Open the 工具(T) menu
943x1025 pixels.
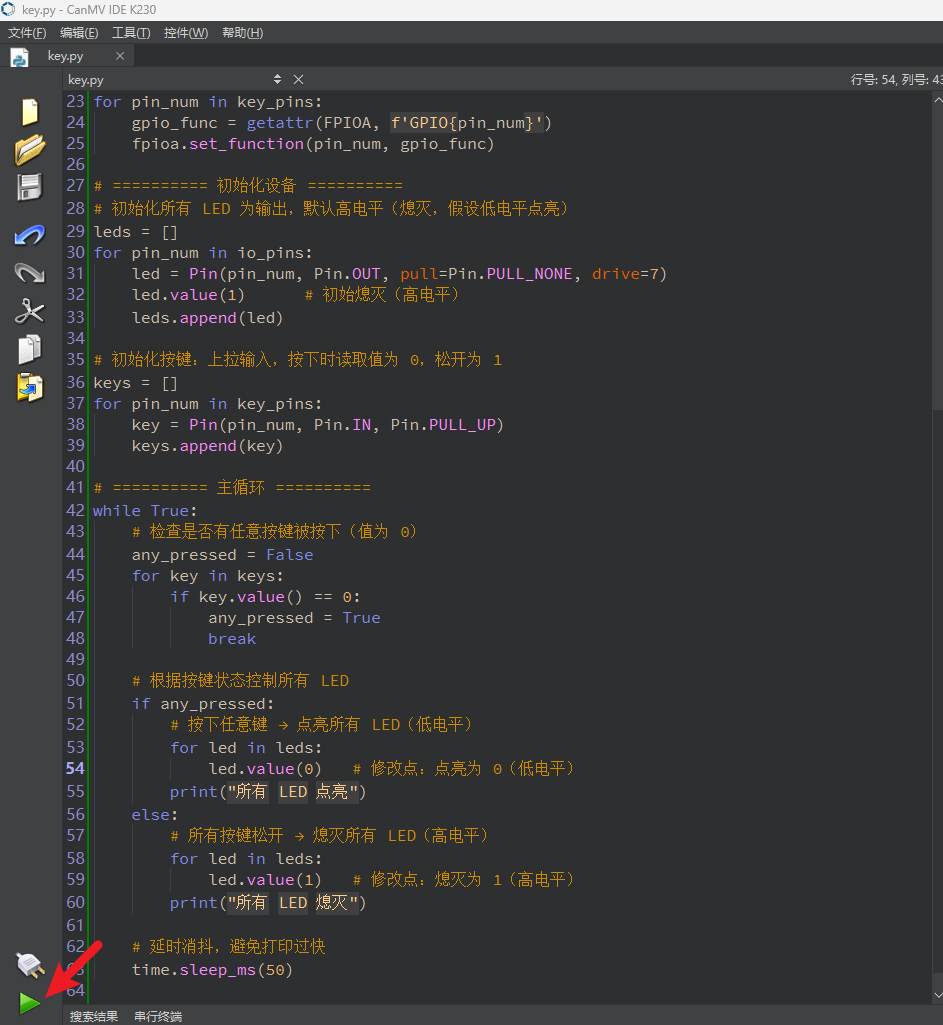[131, 33]
